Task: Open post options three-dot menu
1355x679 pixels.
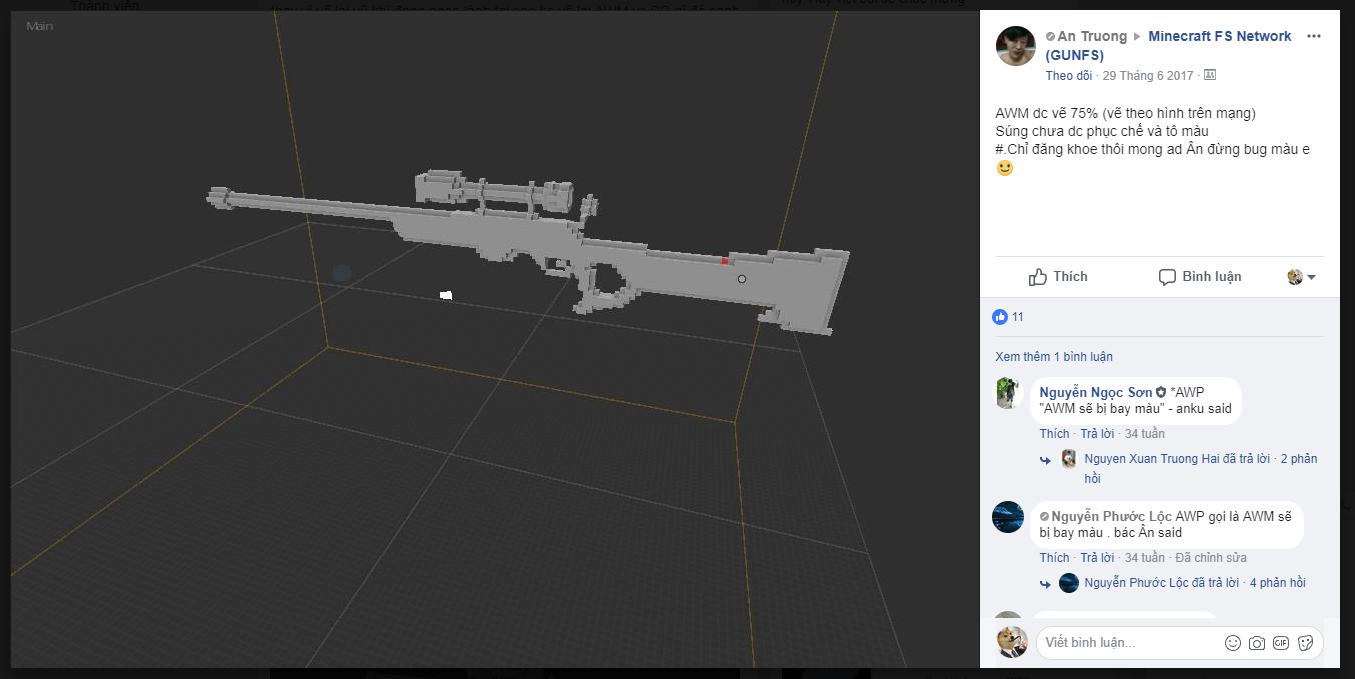Action: [x=1314, y=36]
